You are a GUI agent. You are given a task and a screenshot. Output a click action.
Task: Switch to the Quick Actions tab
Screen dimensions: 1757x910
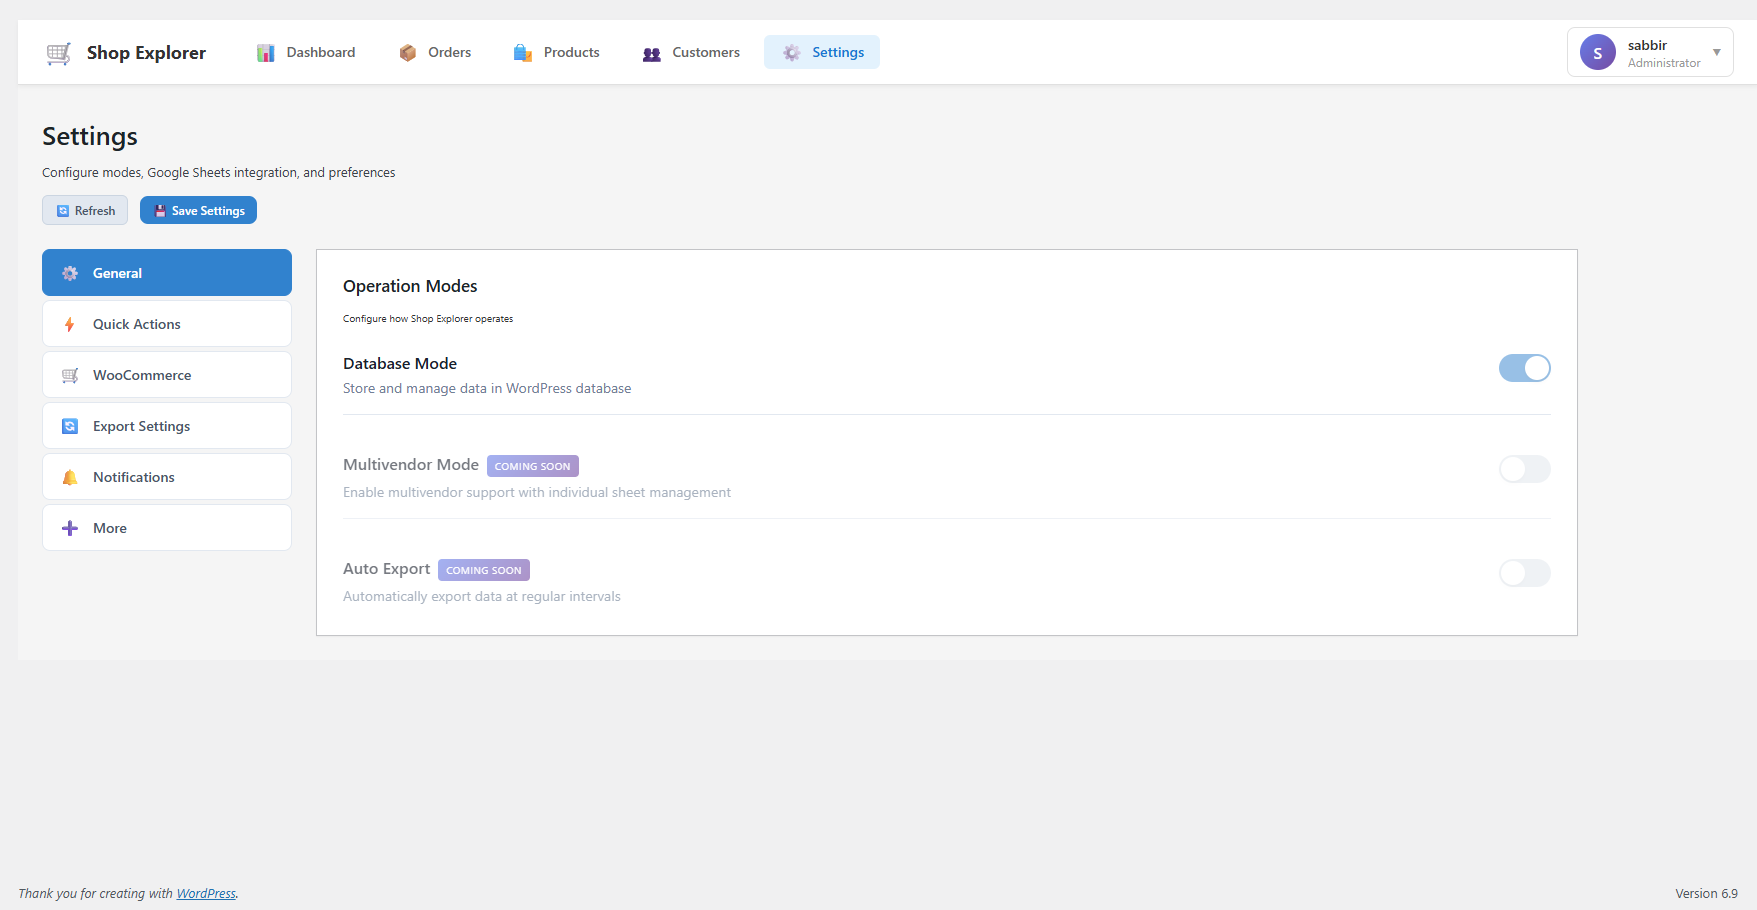(x=167, y=324)
